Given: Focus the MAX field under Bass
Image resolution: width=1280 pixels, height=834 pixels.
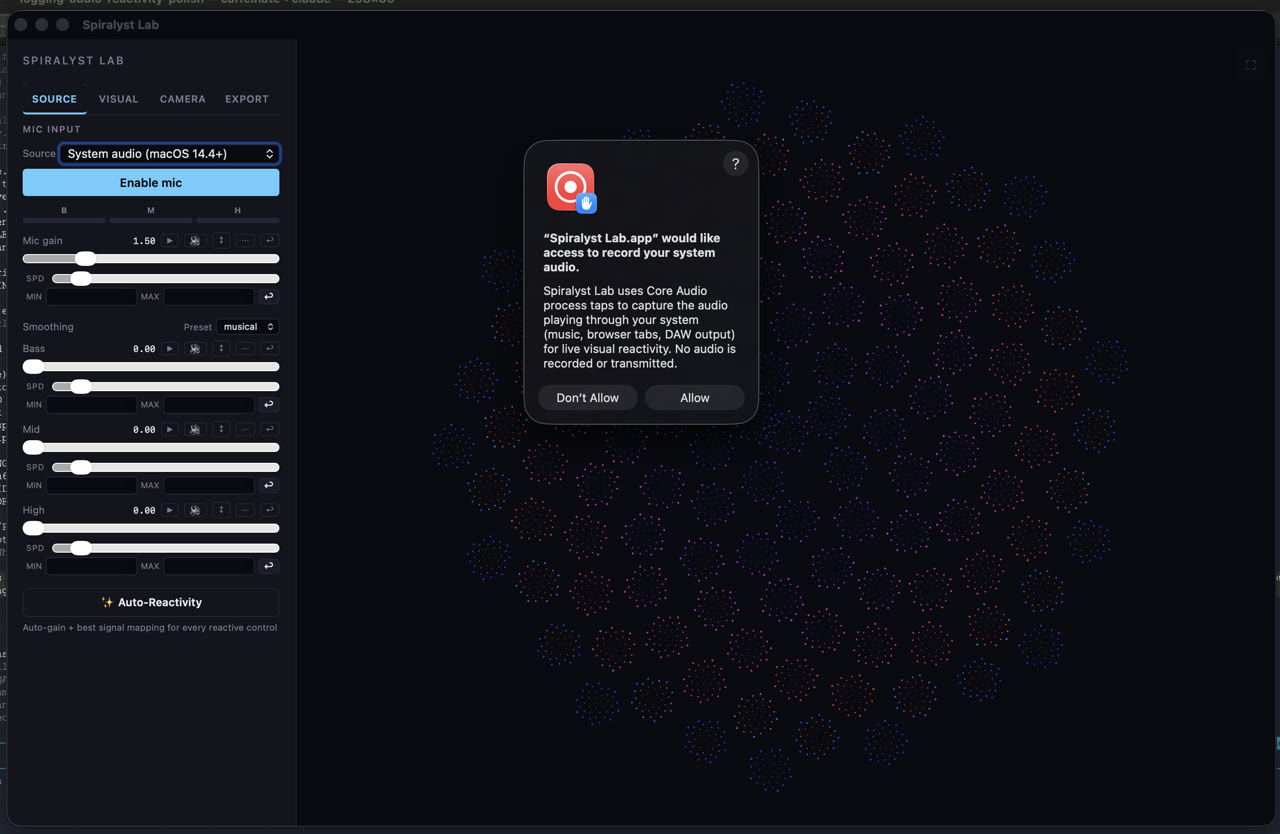Looking at the screenshot, I should pyautogui.click(x=209, y=405).
